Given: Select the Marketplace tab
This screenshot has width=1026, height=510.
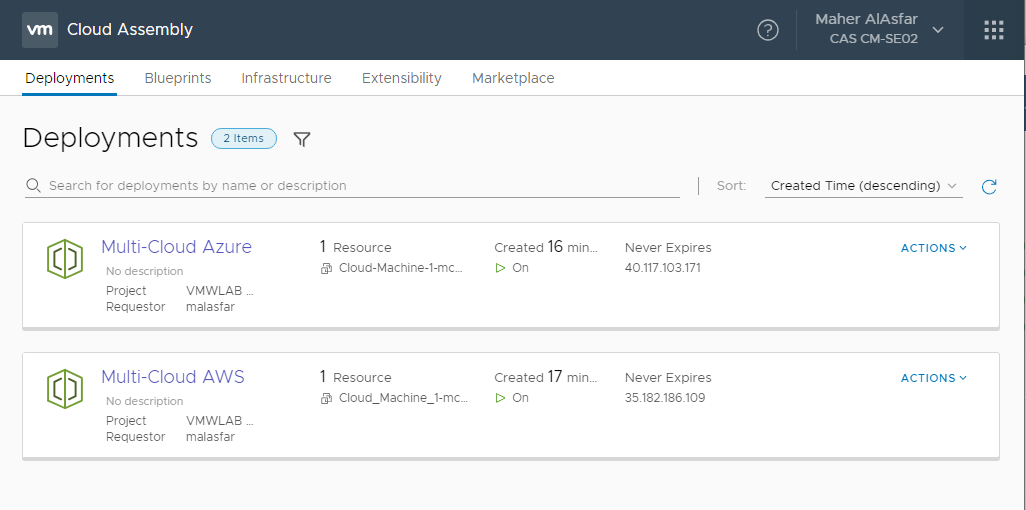Looking at the screenshot, I should pos(513,78).
